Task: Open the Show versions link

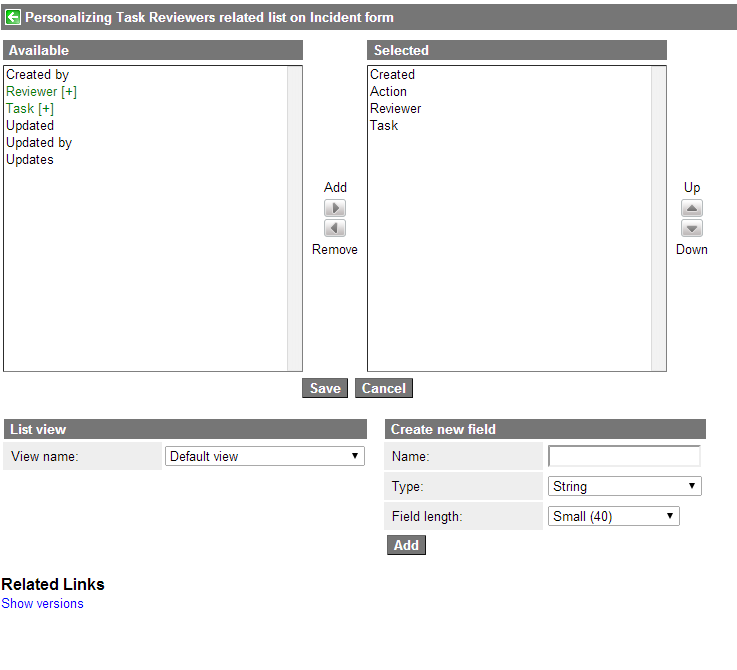Action: 42,604
